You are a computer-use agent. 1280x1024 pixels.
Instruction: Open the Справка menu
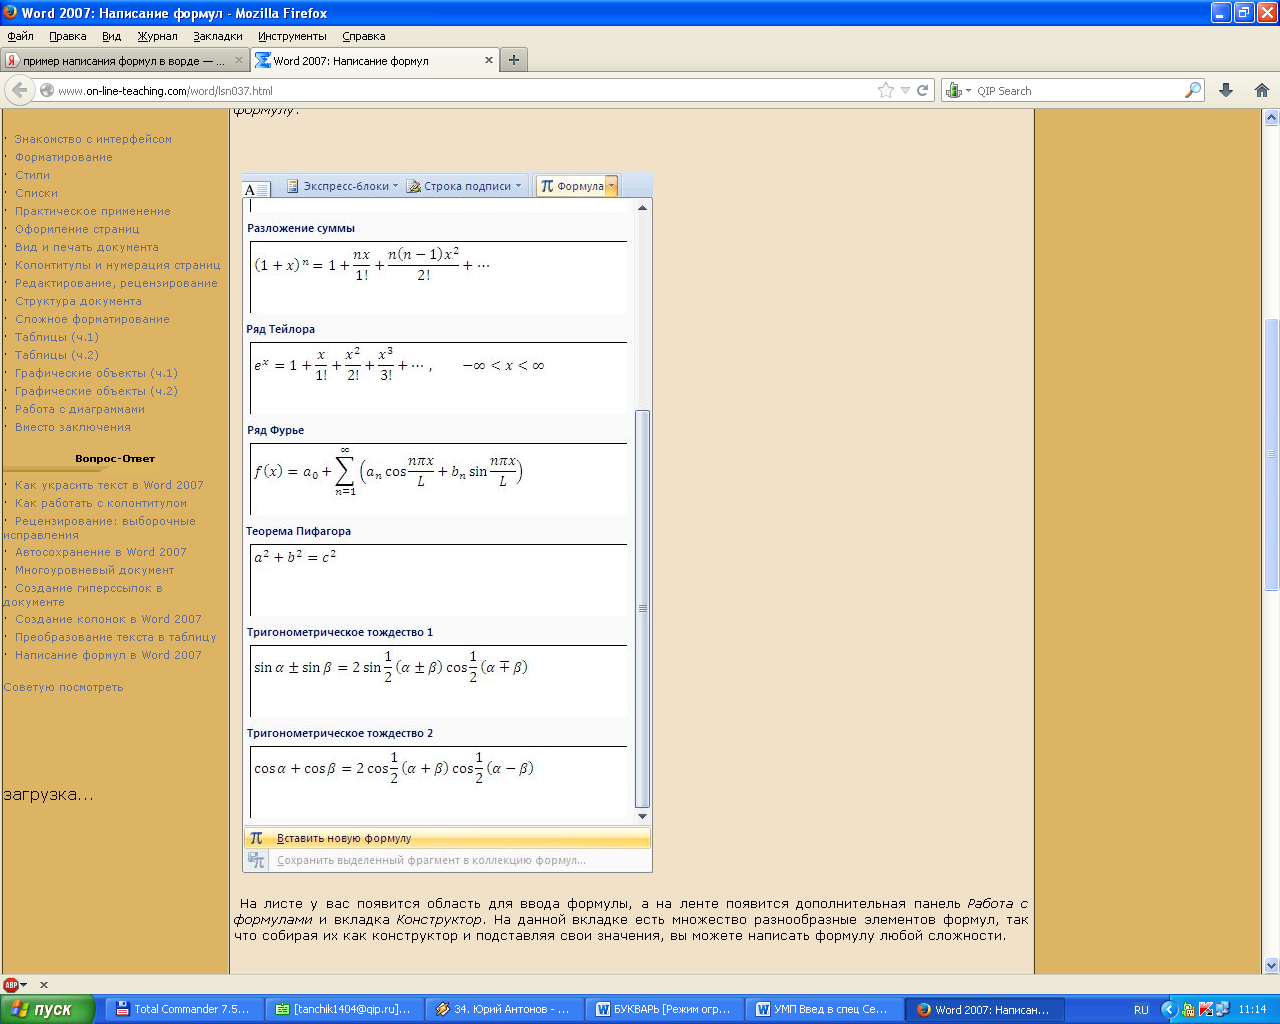[x=363, y=36]
